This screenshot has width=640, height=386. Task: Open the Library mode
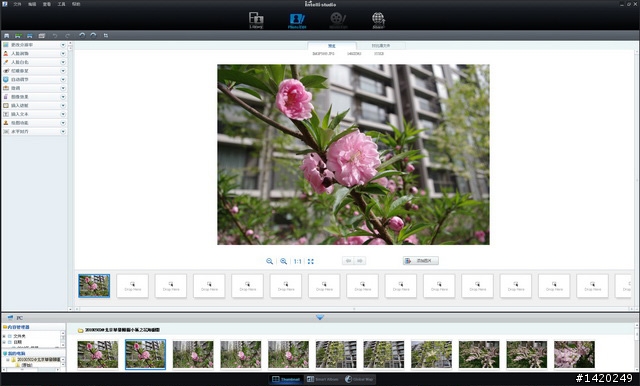coord(256,20)
